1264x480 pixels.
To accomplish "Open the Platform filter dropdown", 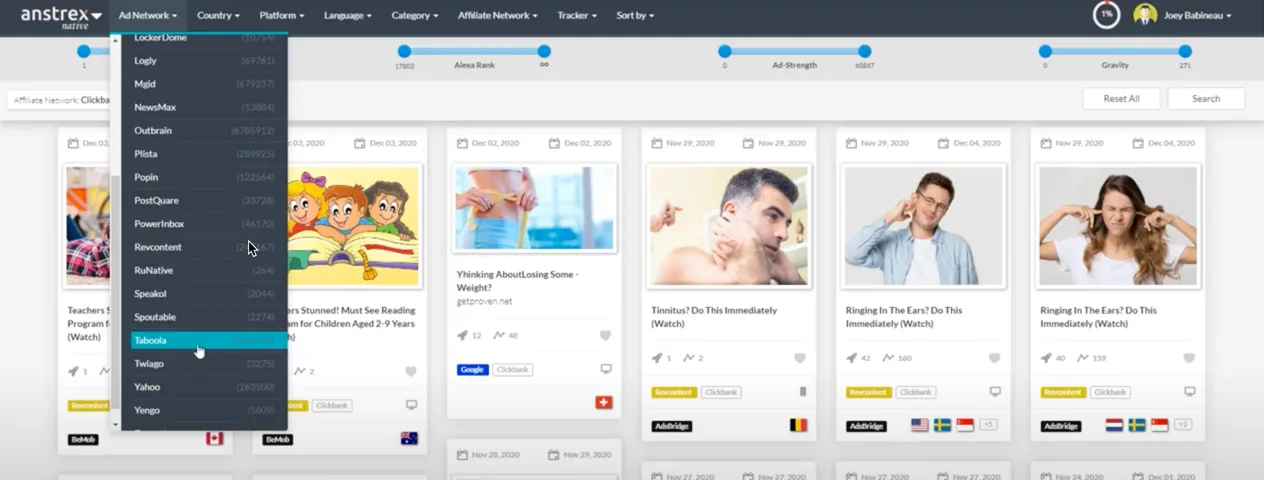I will click(x=282, y=16).
